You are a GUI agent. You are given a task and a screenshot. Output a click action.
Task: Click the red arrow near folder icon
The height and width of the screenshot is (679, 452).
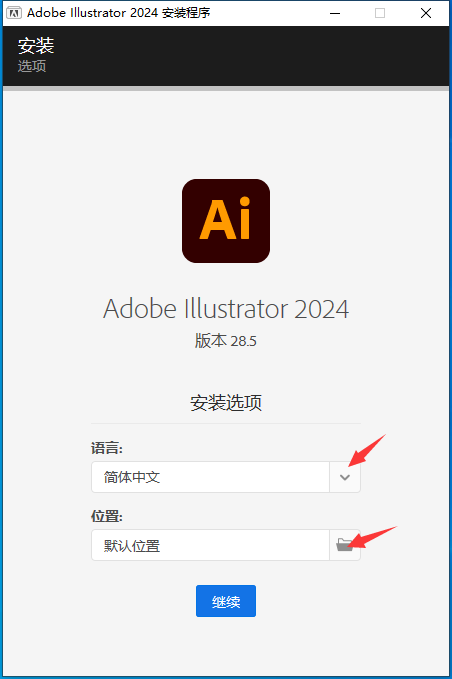click(x=372, y=537)
